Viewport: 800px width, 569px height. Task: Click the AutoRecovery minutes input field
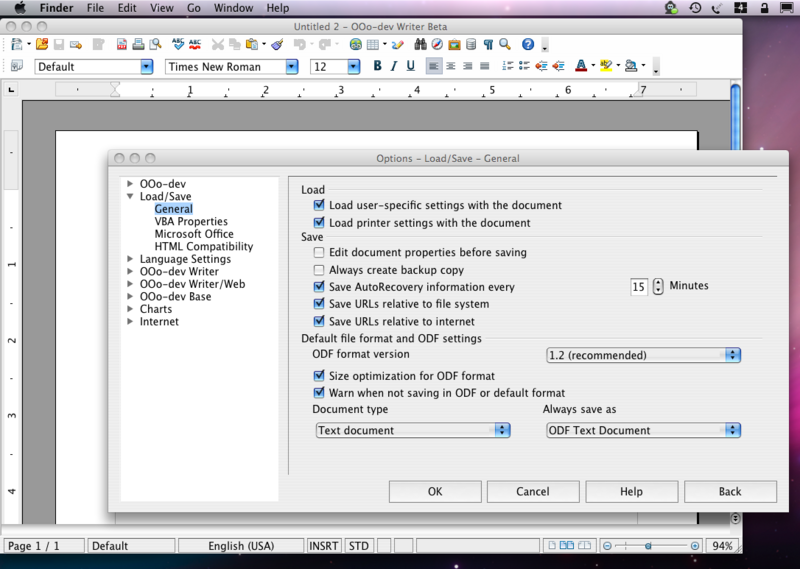639,287
